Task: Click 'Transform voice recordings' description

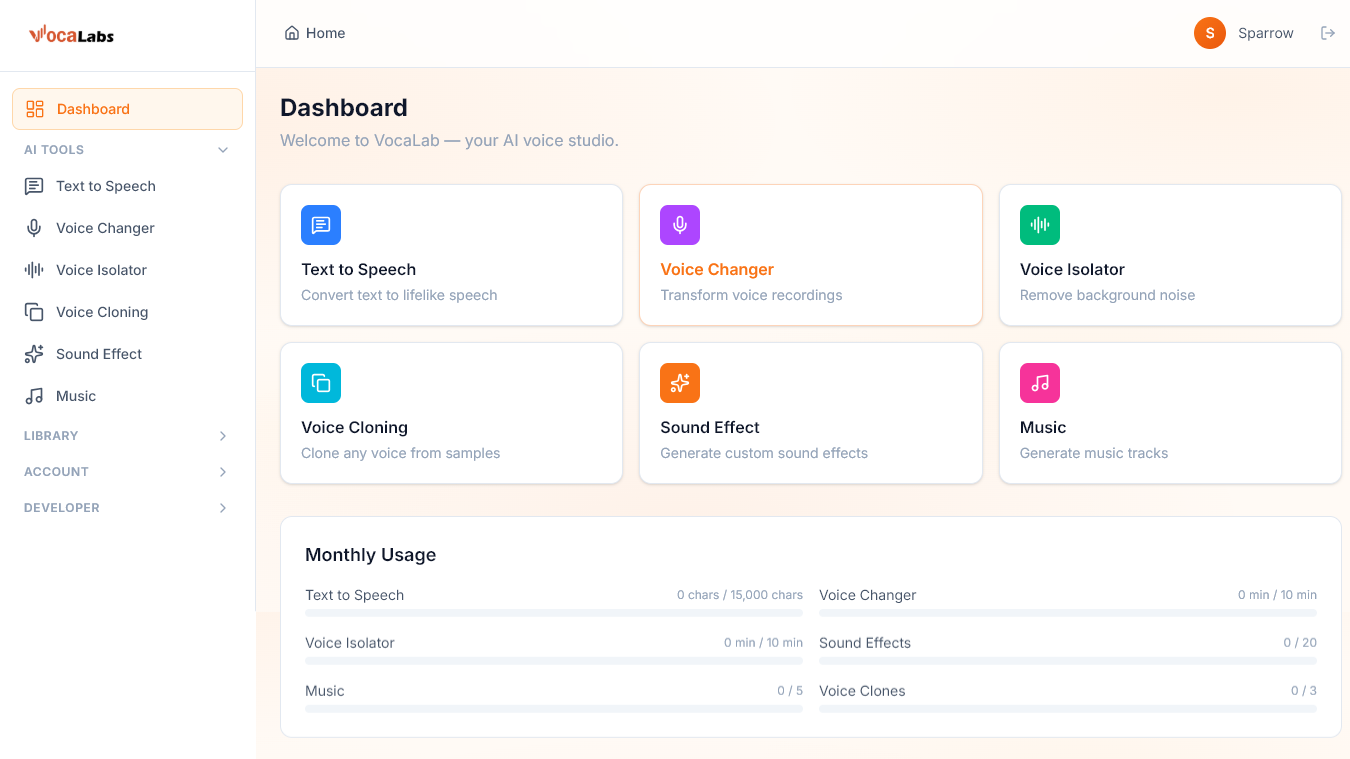Action: pos(751,295)
